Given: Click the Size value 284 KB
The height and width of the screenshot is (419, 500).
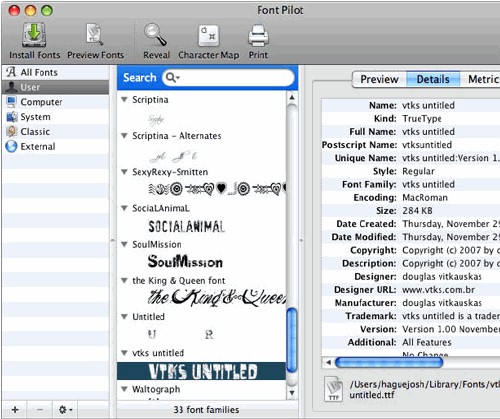Looking at the screenshot, I should [417, 211].
